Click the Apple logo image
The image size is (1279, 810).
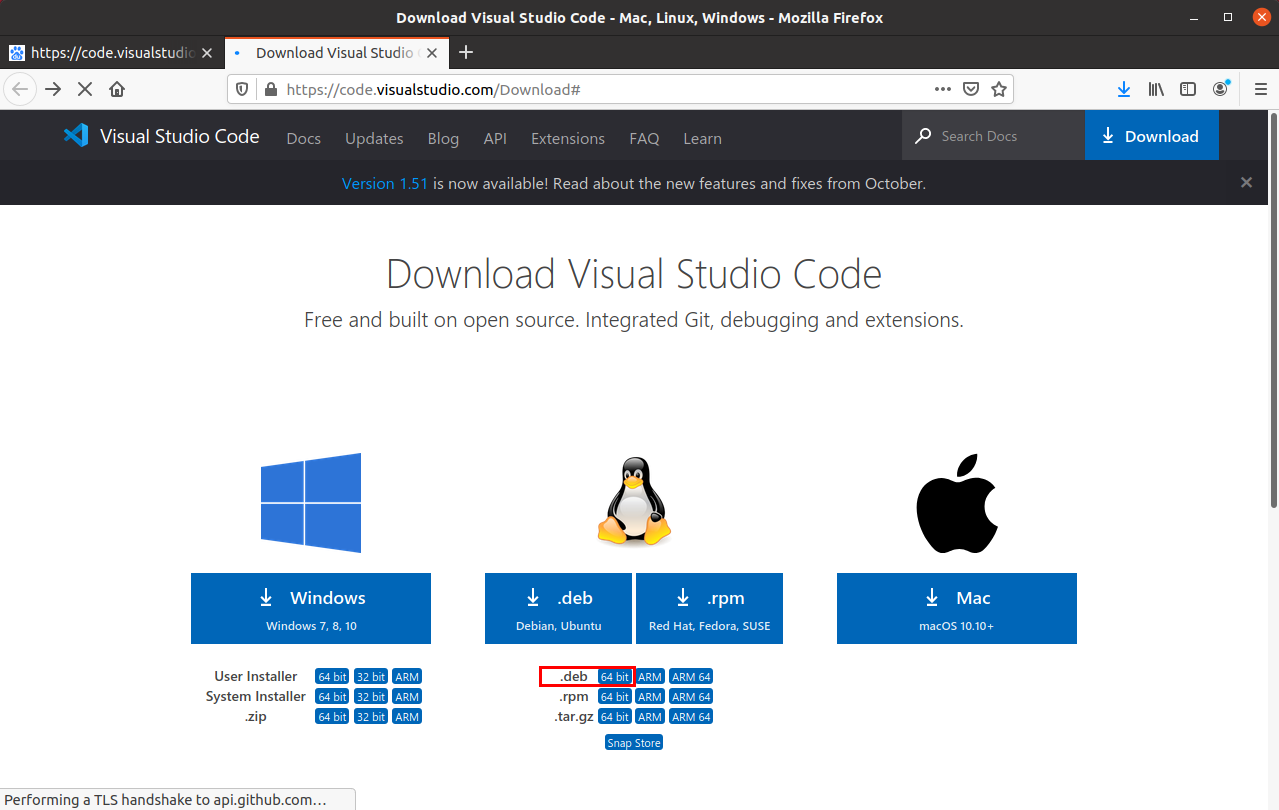click(957, 503)
